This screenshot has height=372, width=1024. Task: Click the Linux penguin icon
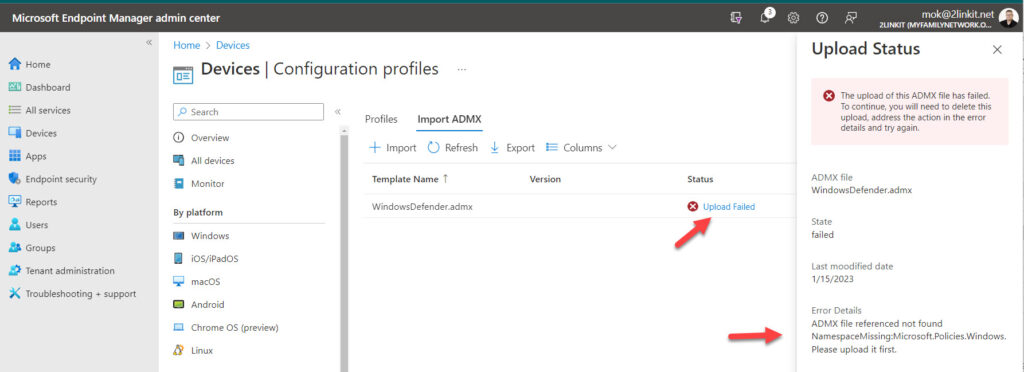(x=178, y=350)
